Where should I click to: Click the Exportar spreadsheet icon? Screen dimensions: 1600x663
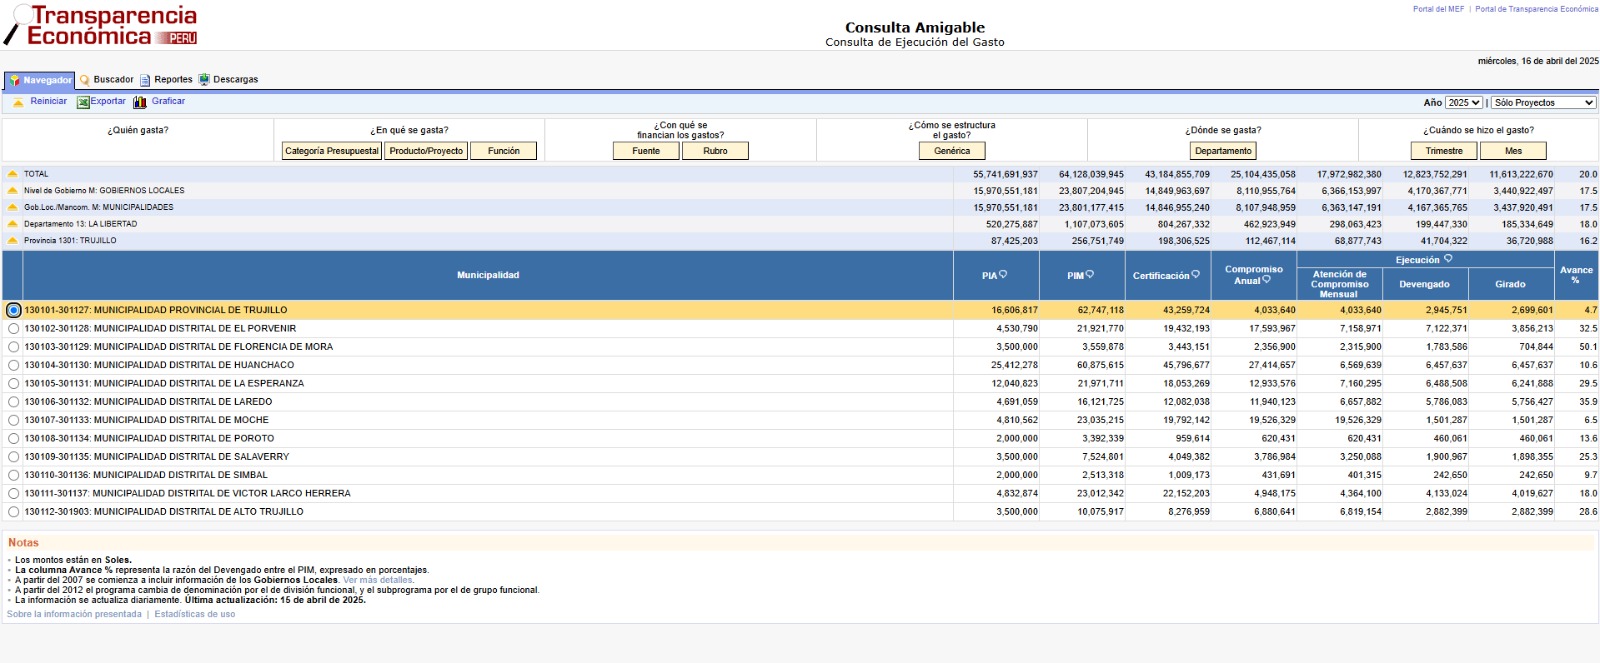(83, 102)
